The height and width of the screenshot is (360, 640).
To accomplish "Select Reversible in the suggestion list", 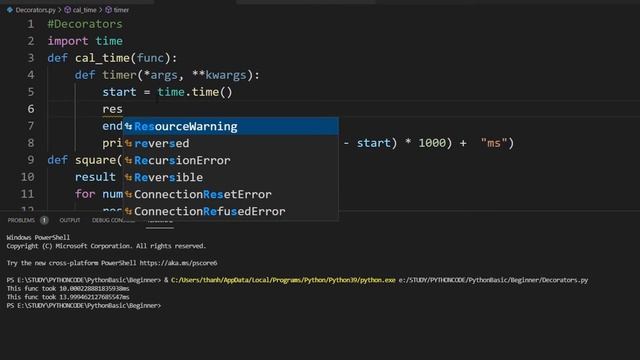I will point(231,177).
